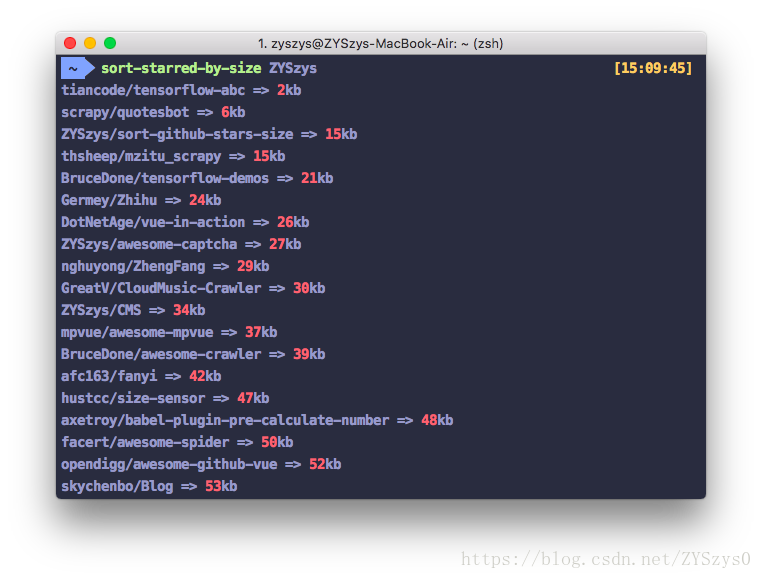Screen dimensions: 762x579
Task: Select the ZYSzys/sort-github-stars-size line
Action: pyautogui.click(x=209, y=134)
